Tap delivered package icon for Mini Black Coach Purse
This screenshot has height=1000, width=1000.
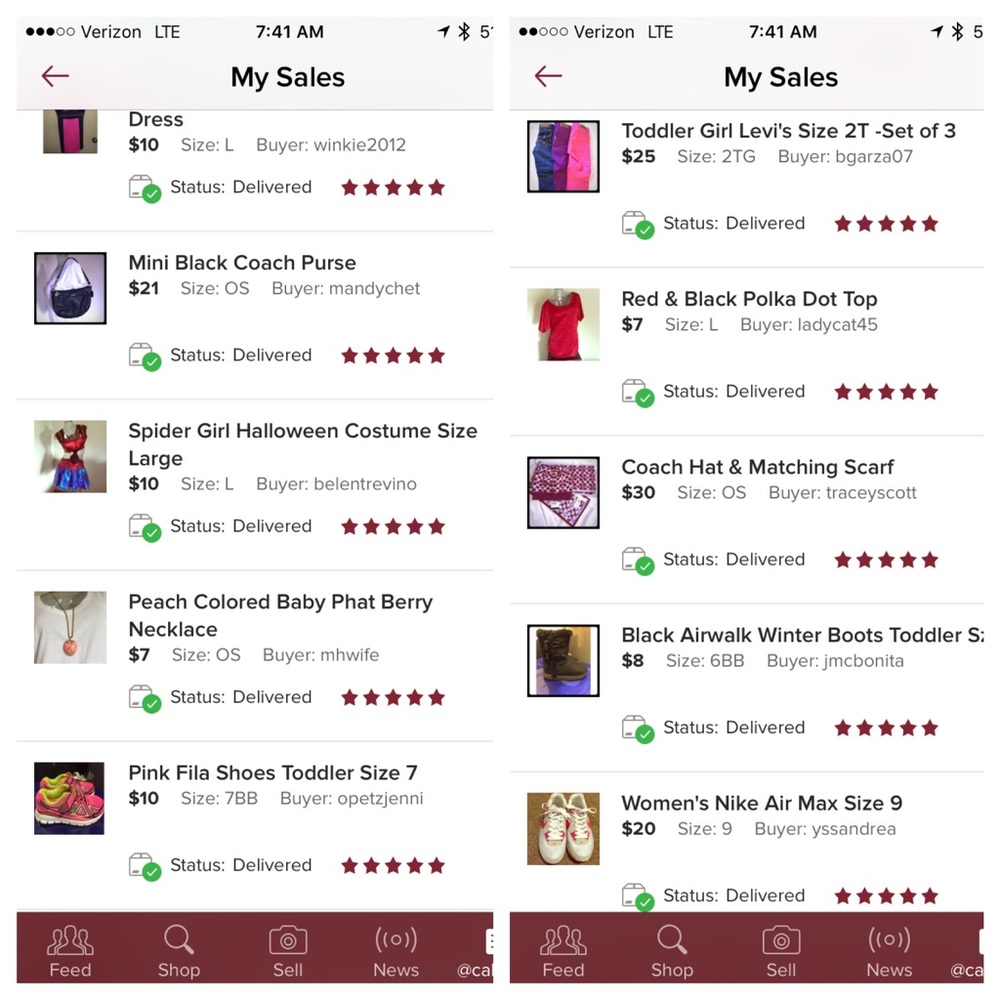pos(145,357)
